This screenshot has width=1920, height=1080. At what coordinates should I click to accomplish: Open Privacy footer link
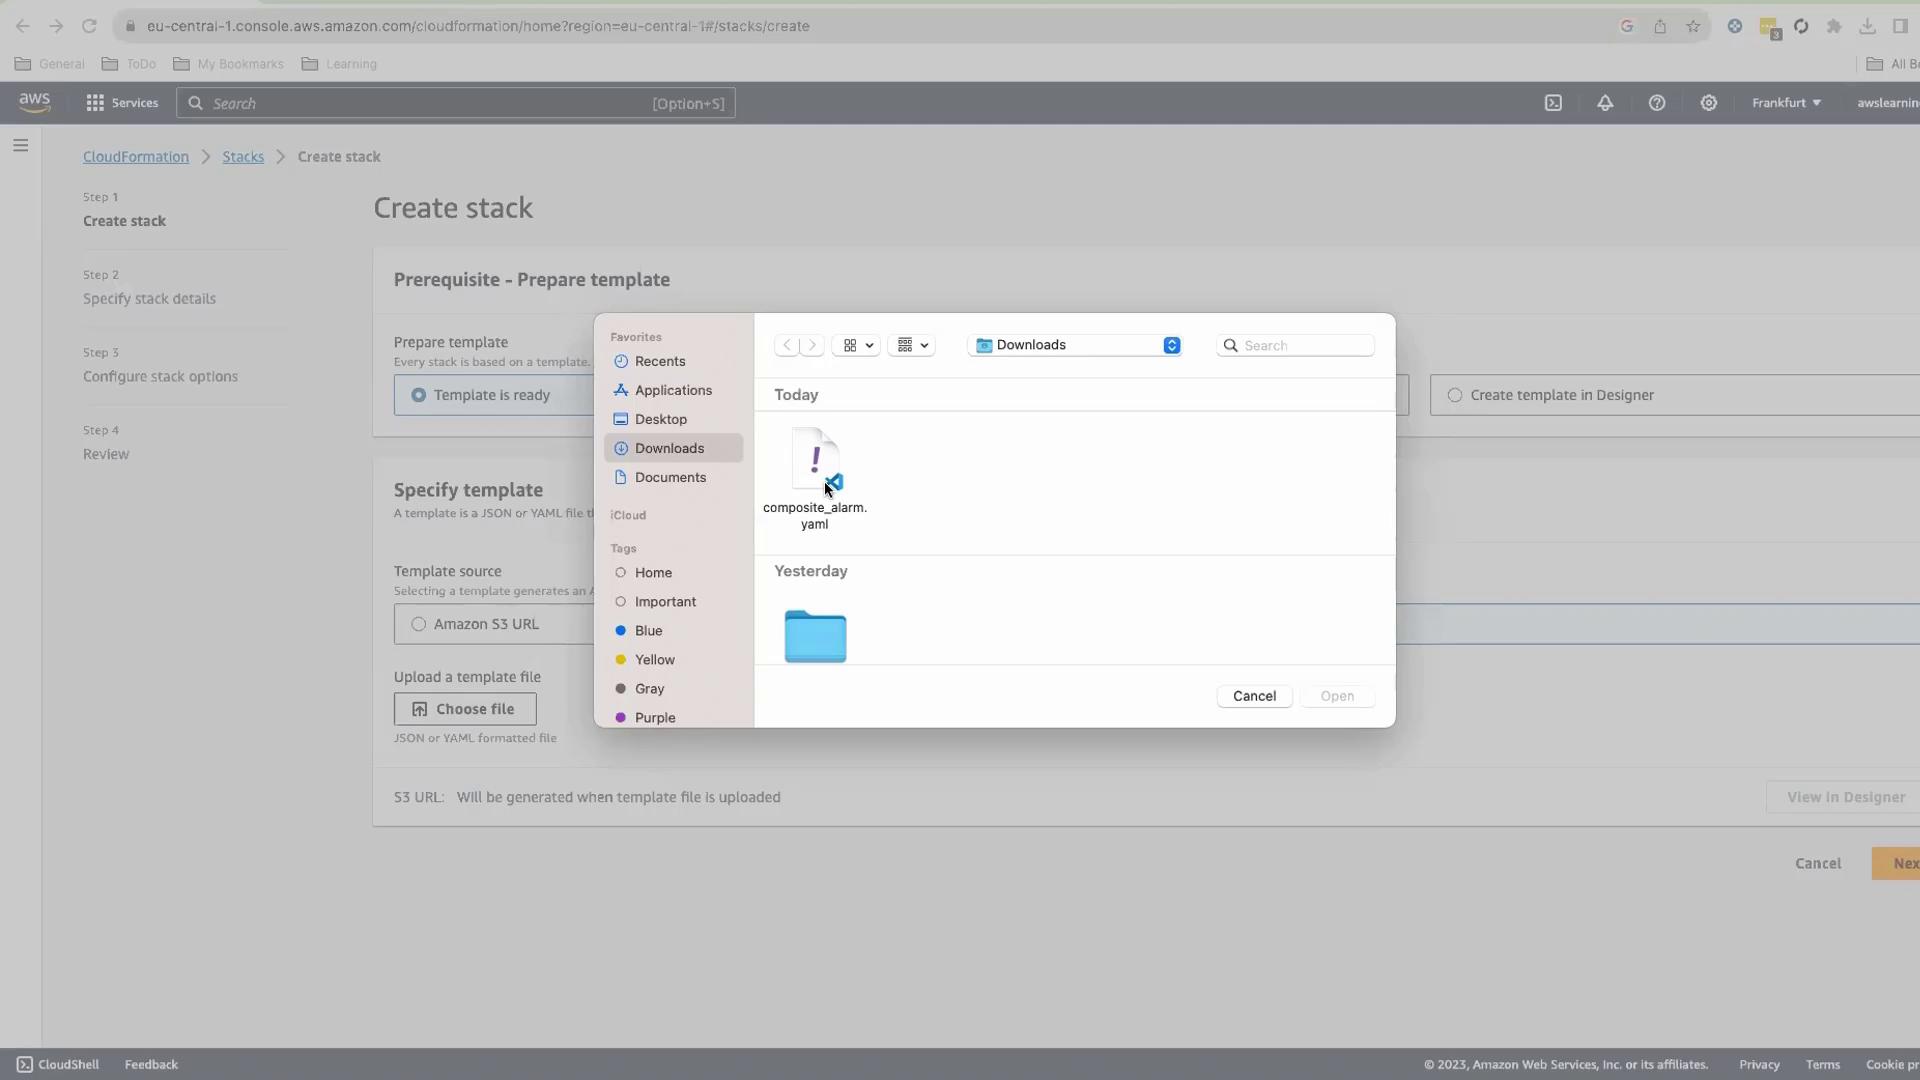1759,1065
